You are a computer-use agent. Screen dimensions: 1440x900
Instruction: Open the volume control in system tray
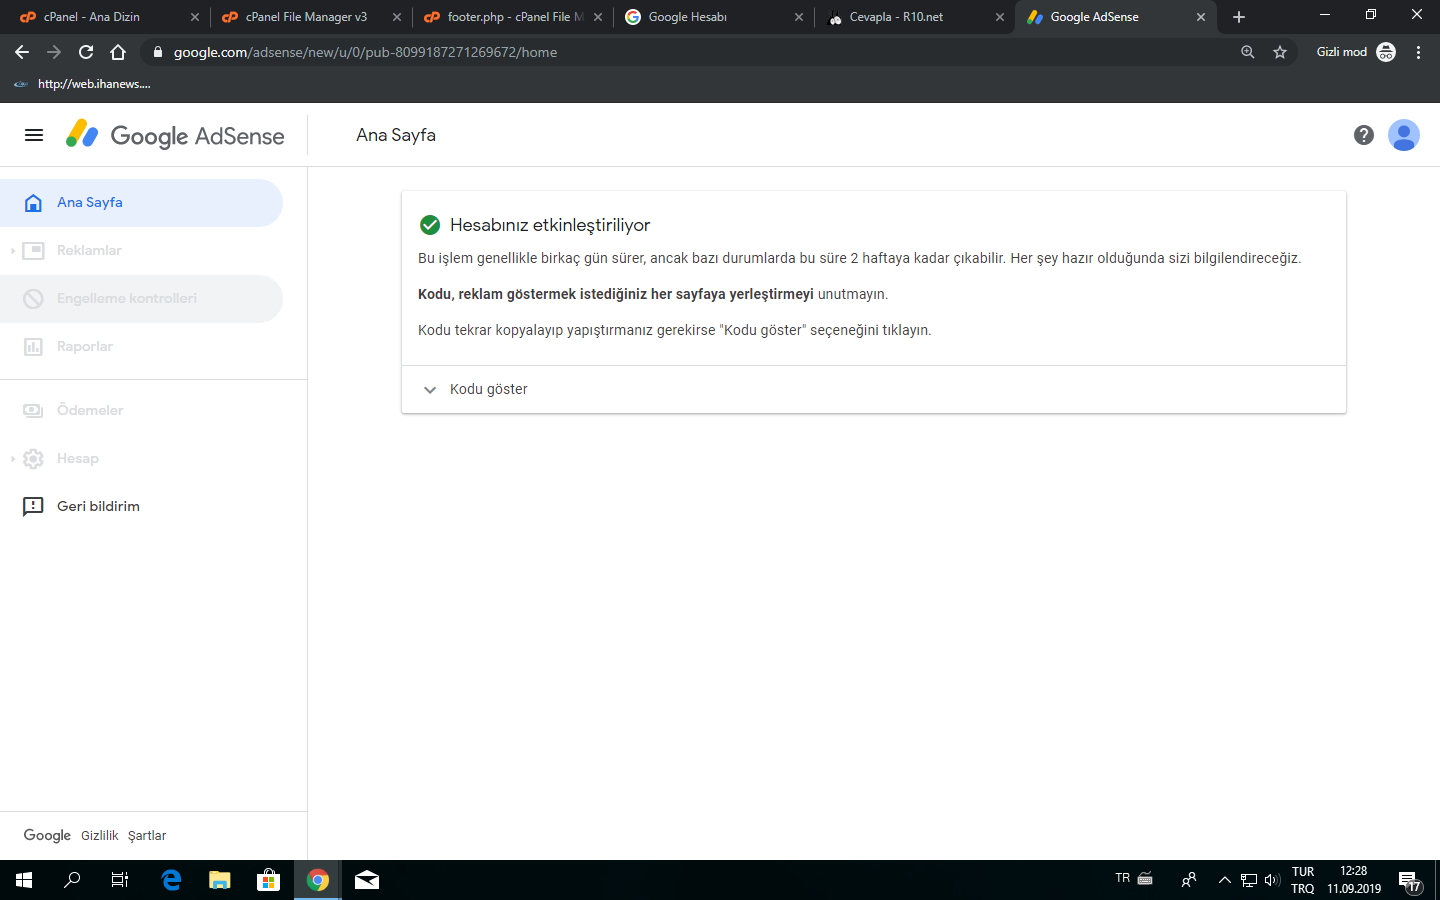pos(1272,880)
